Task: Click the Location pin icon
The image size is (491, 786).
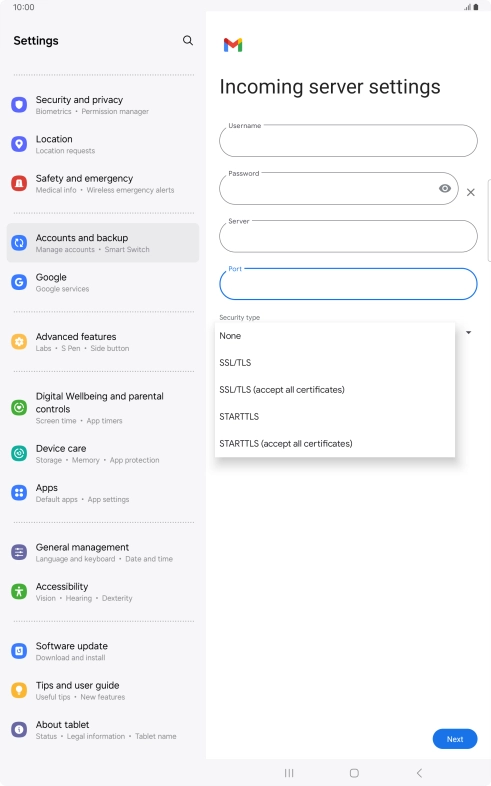Action: 19,144
